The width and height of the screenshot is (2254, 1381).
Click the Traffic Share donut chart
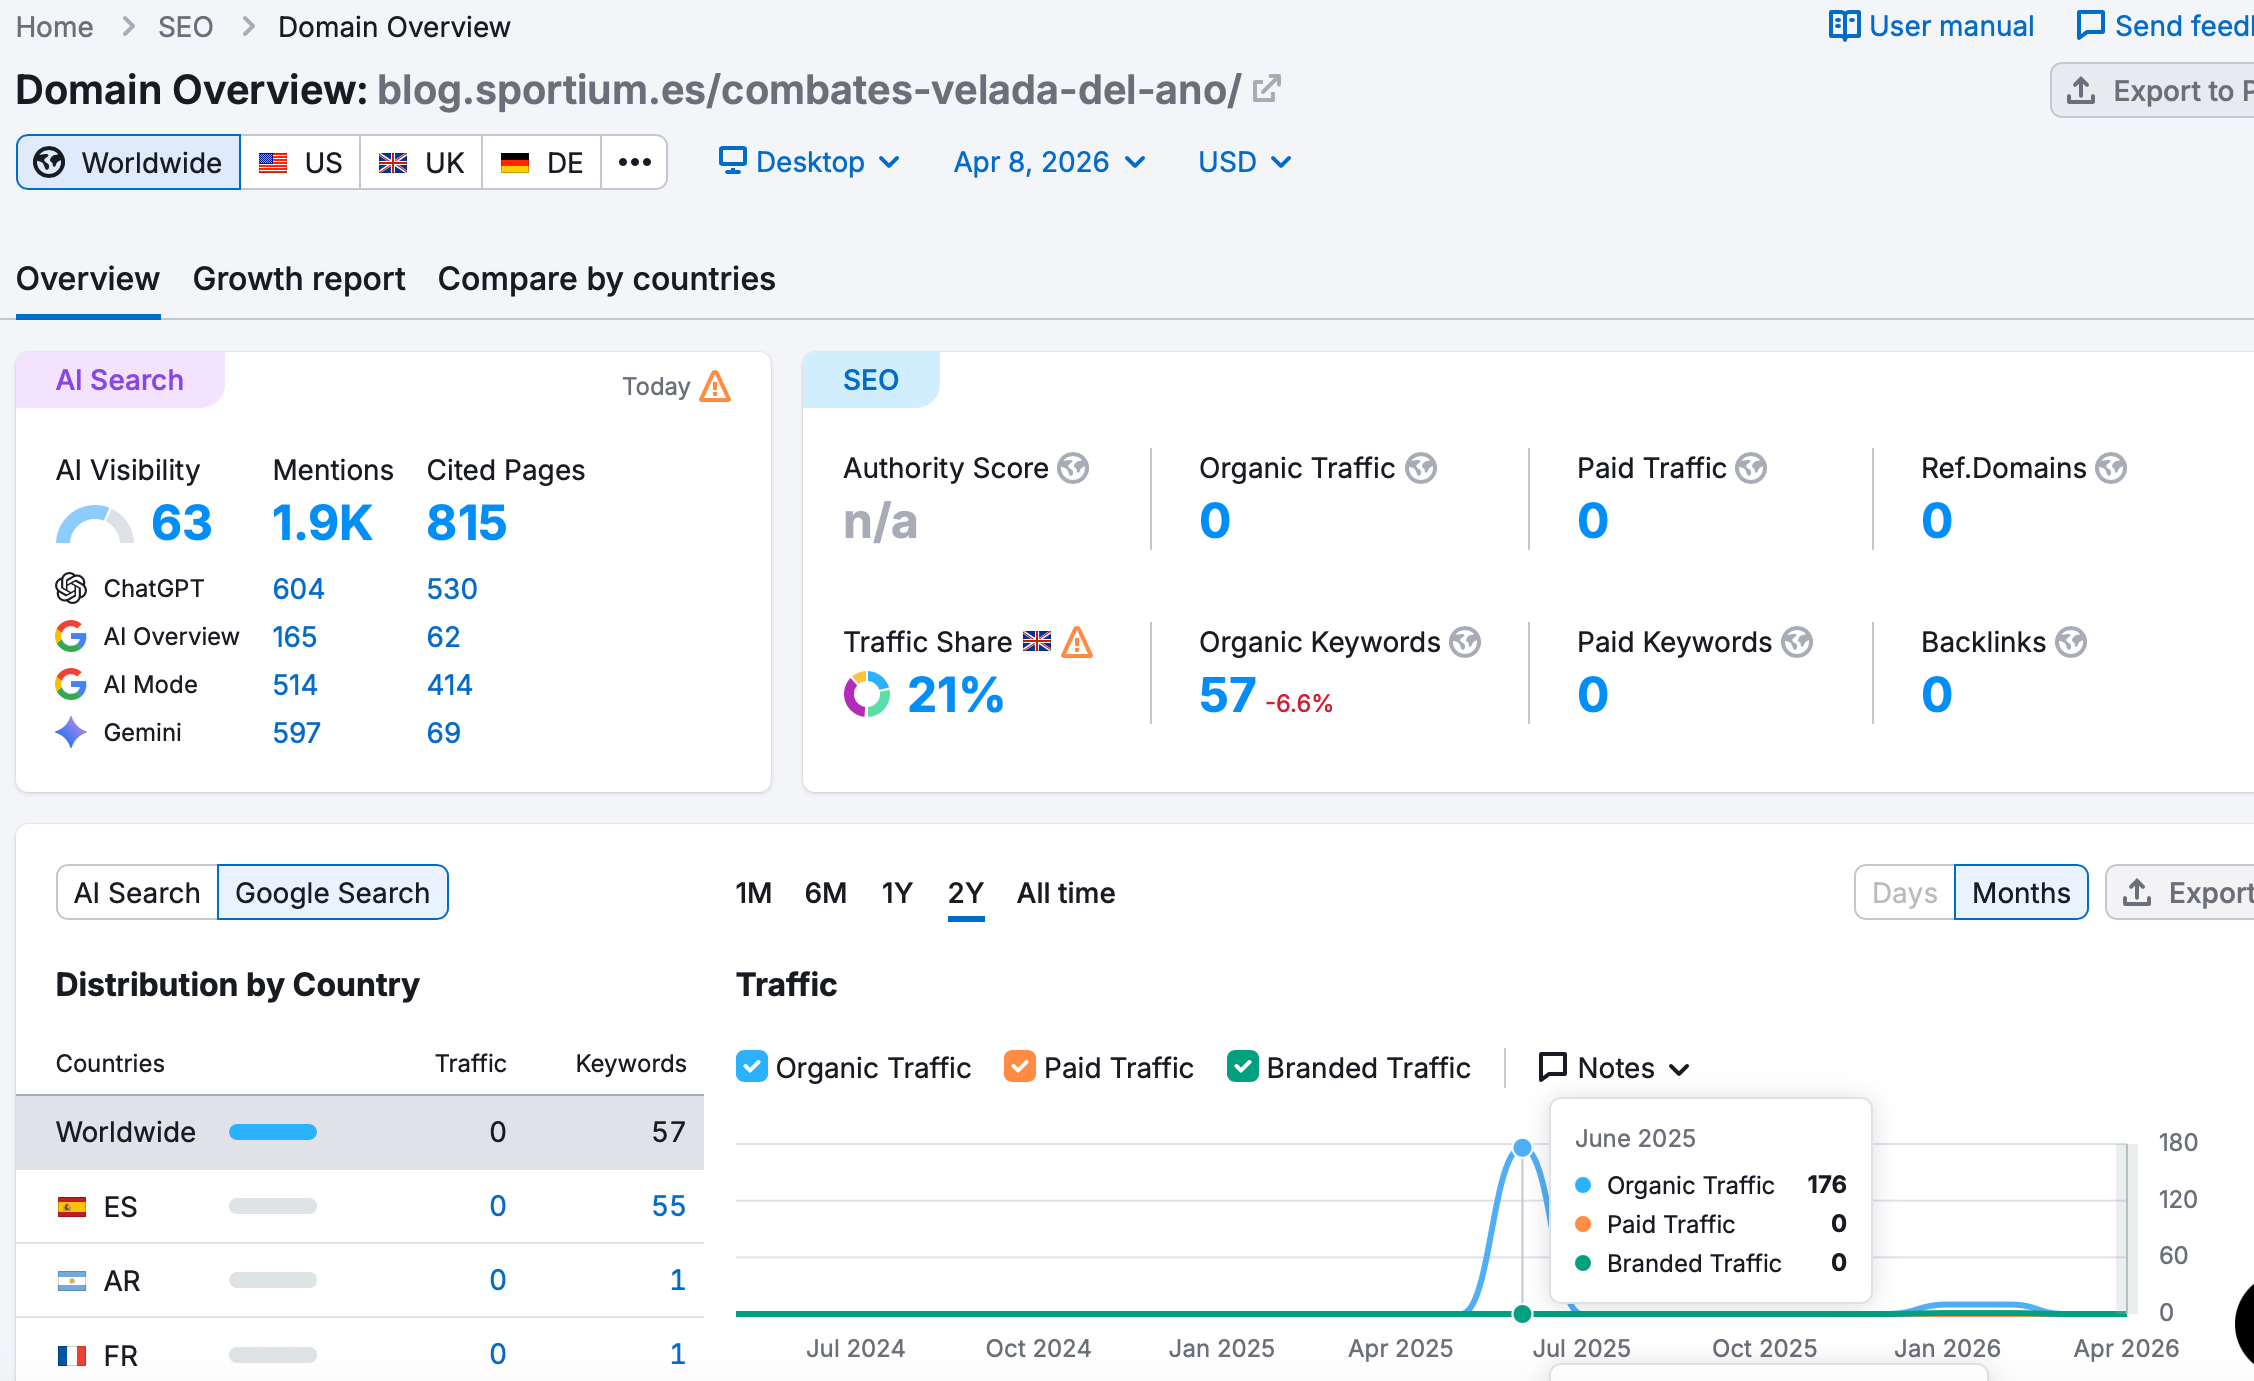tap(866, 694)
